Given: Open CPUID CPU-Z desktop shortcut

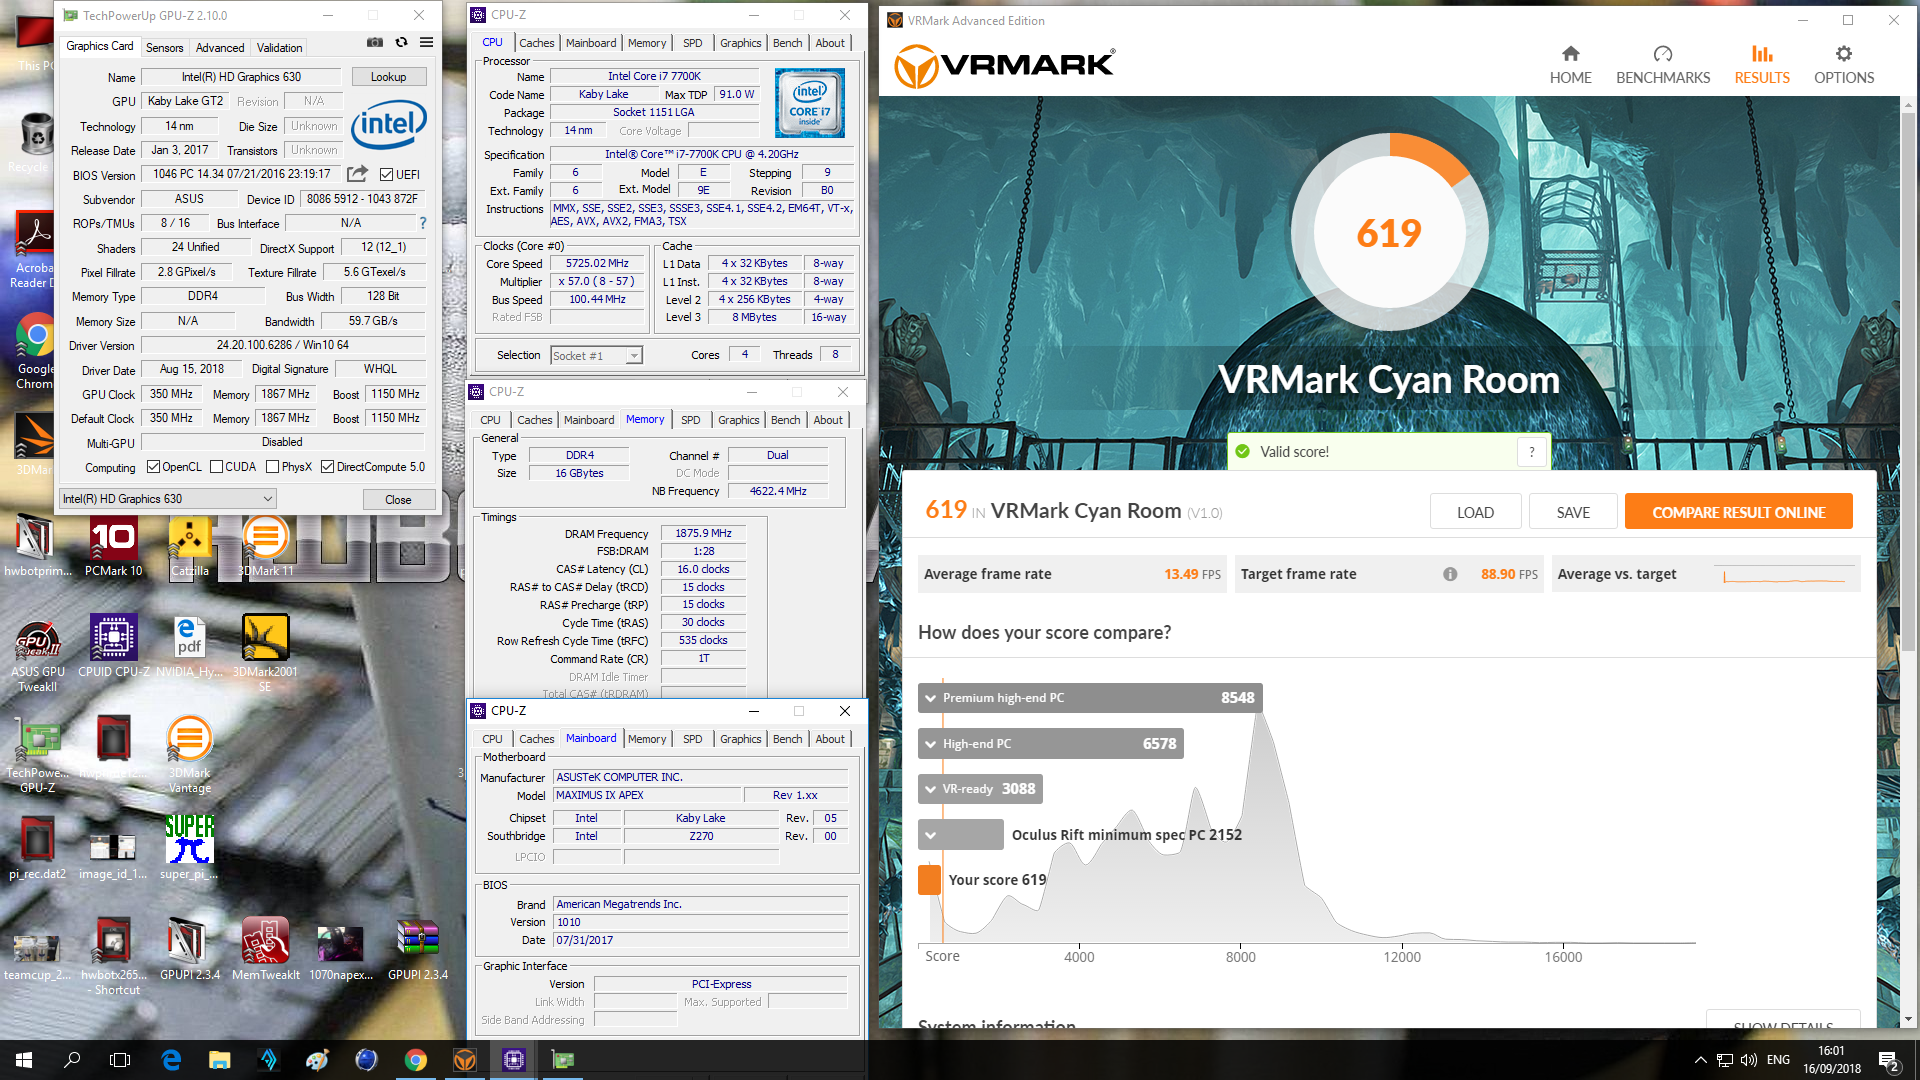Looking at the screenshot, I should (113, 647).
